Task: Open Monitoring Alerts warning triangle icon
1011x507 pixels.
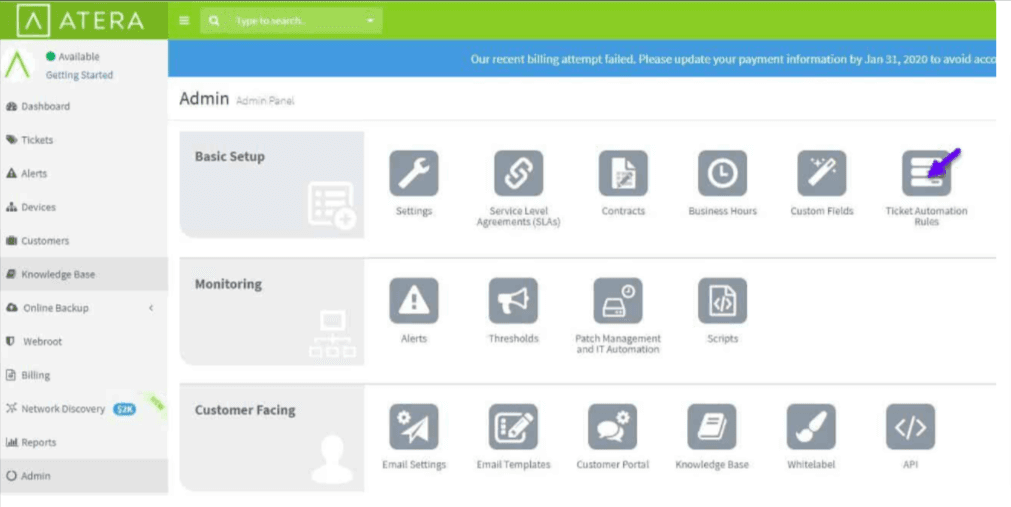Action: (x=414, y=301)
